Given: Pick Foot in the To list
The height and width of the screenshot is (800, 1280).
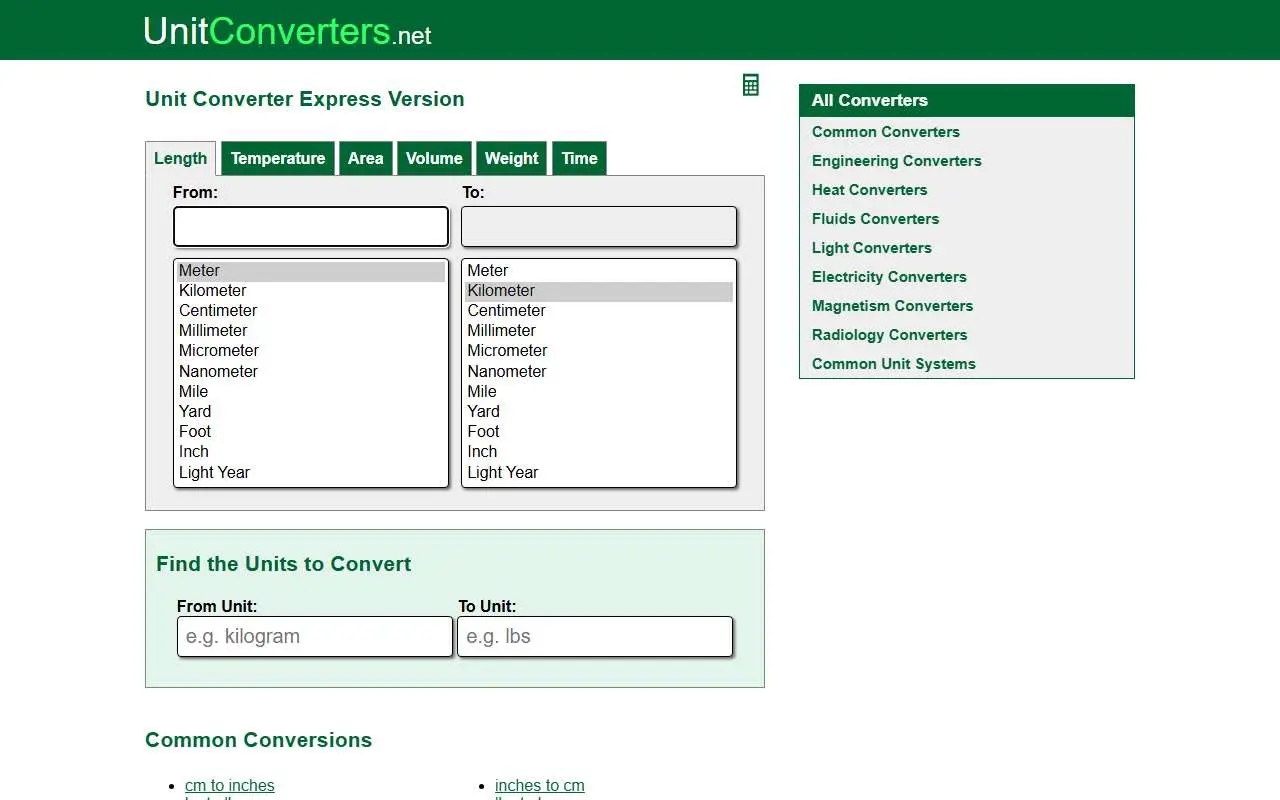Looking at the screenshot, I should pyautogui.click(x=599, y=432).
